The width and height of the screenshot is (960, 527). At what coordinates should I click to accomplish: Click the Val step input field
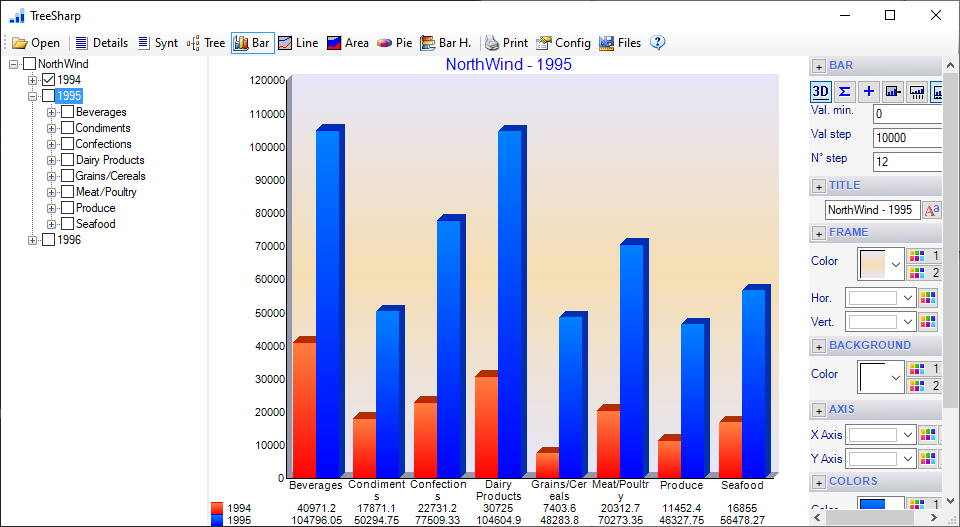[907, 138]
